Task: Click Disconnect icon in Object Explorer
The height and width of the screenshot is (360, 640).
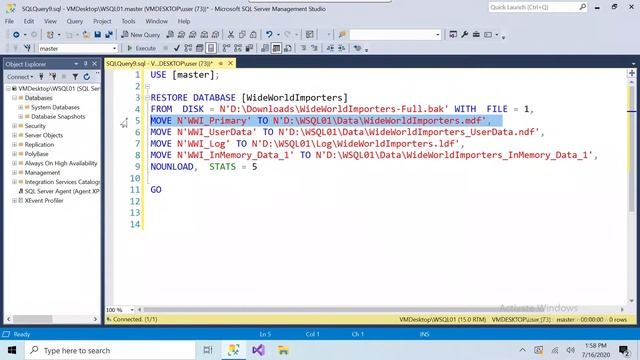Action: pos(53,77)
